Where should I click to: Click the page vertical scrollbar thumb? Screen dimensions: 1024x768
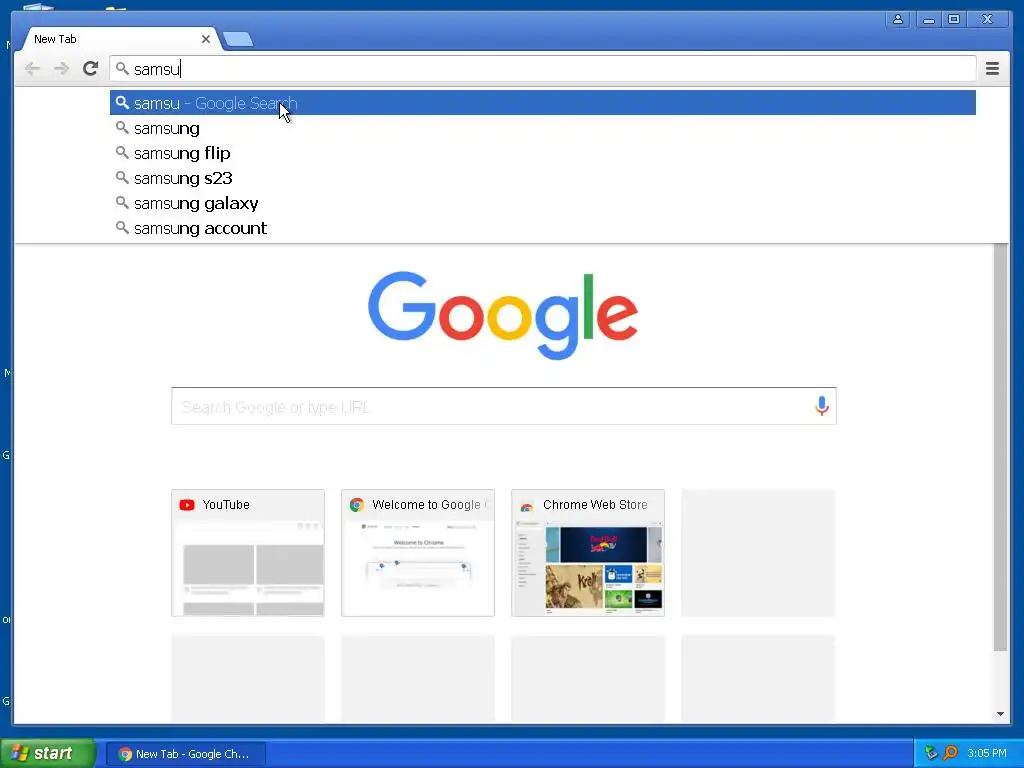tap(1000, 447)
